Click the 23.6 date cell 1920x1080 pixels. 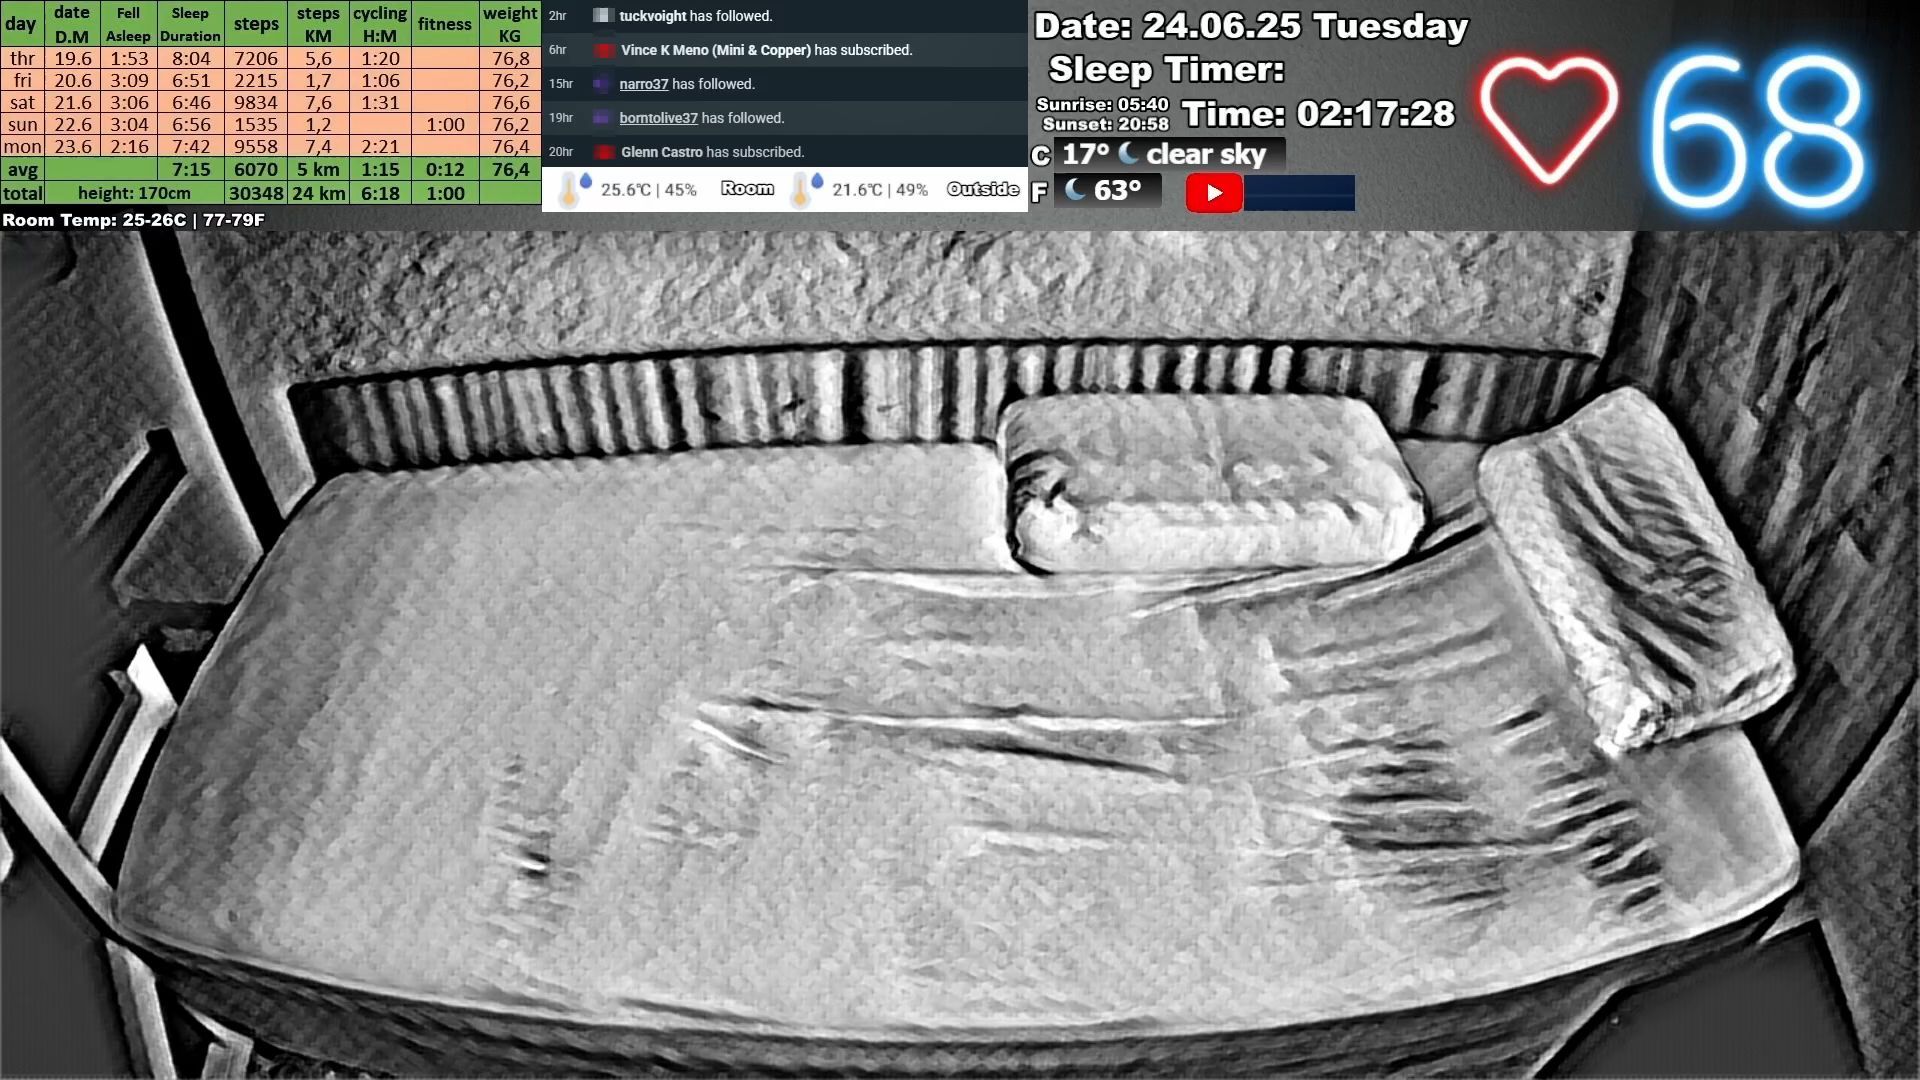coord(72,147)
